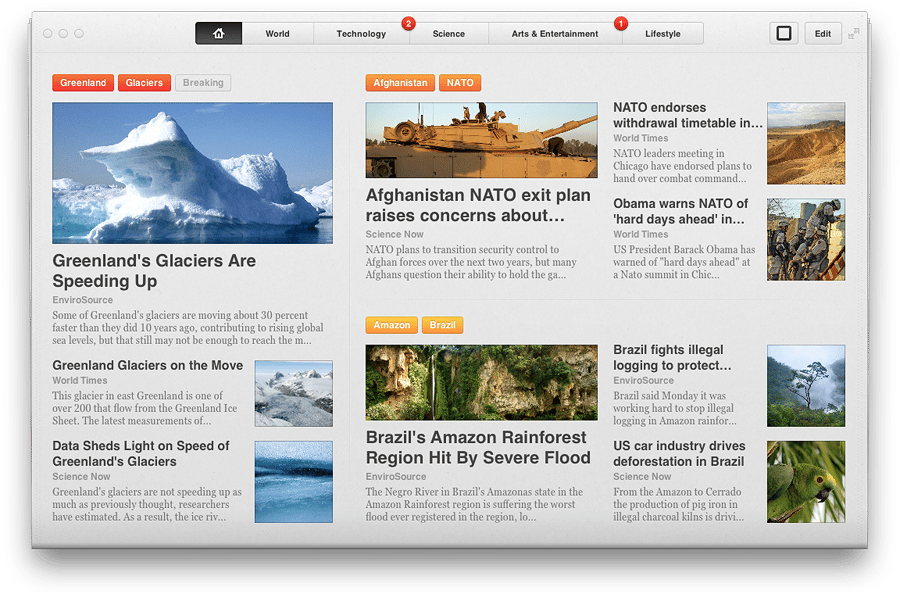
Task: Click the fullscreen arrows icon
Action: pos(854,34)
